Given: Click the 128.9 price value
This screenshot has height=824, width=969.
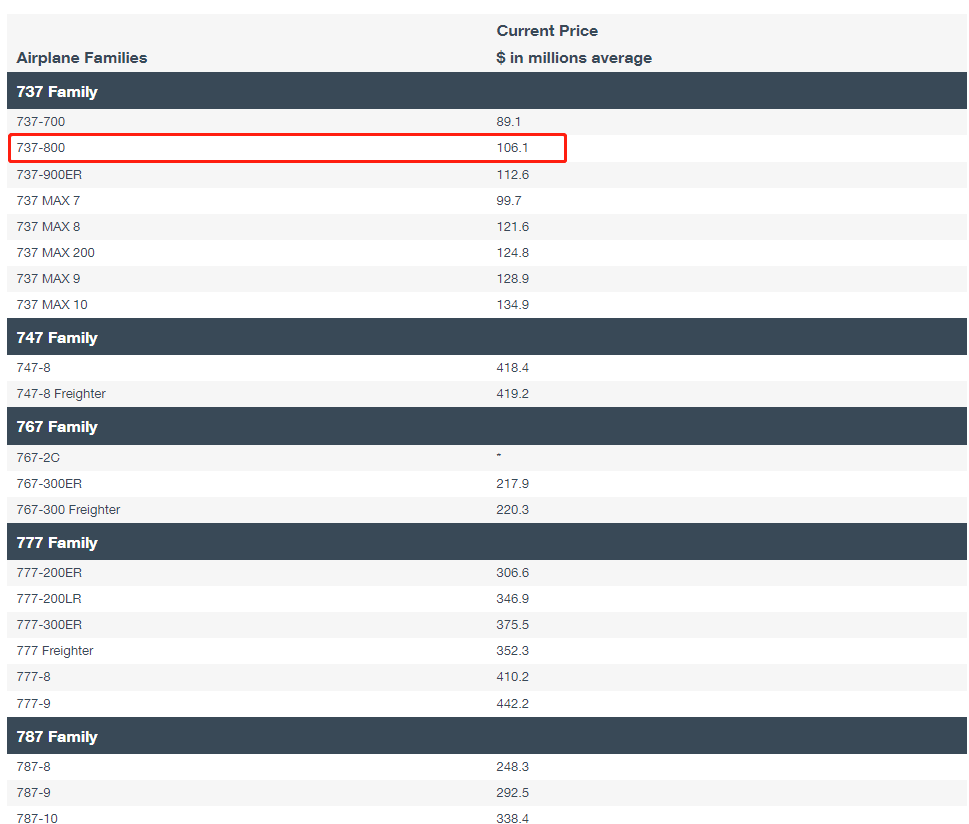Looking at the screenshot, I should click(512, 279).
